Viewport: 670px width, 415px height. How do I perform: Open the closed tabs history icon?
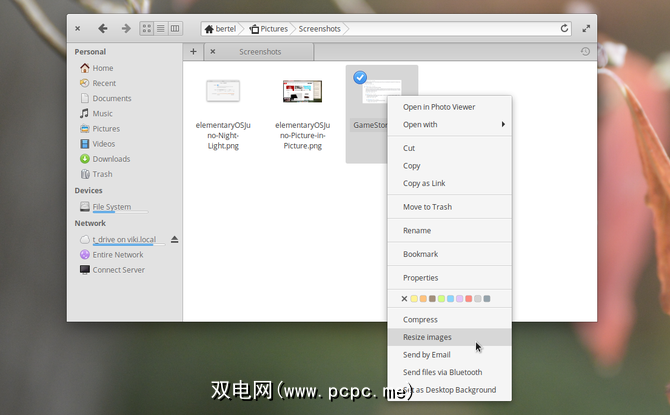pyautogui.click(x=585, y=52)
